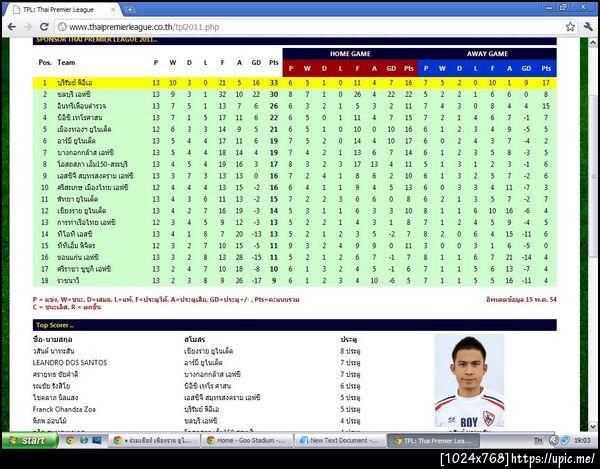Click the scrollbar down arrow
This screenshot has width=600, height=469.
pos(593,425)
